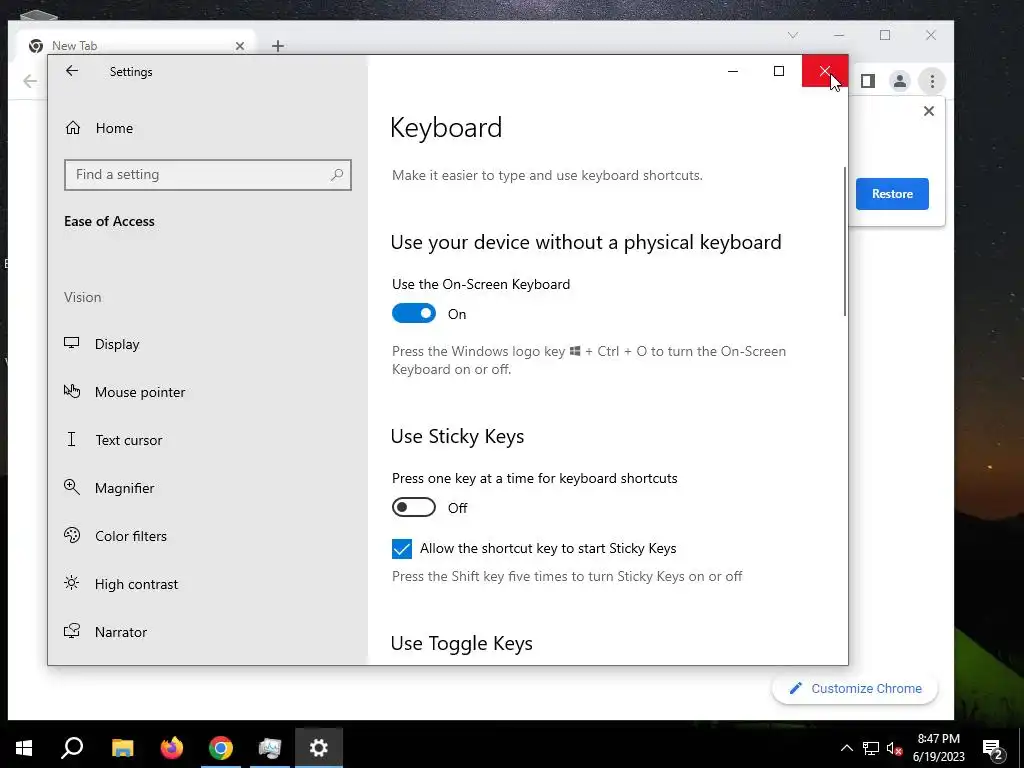
Task: Open Chrome profile avatar icon
Action: (899, 81)
